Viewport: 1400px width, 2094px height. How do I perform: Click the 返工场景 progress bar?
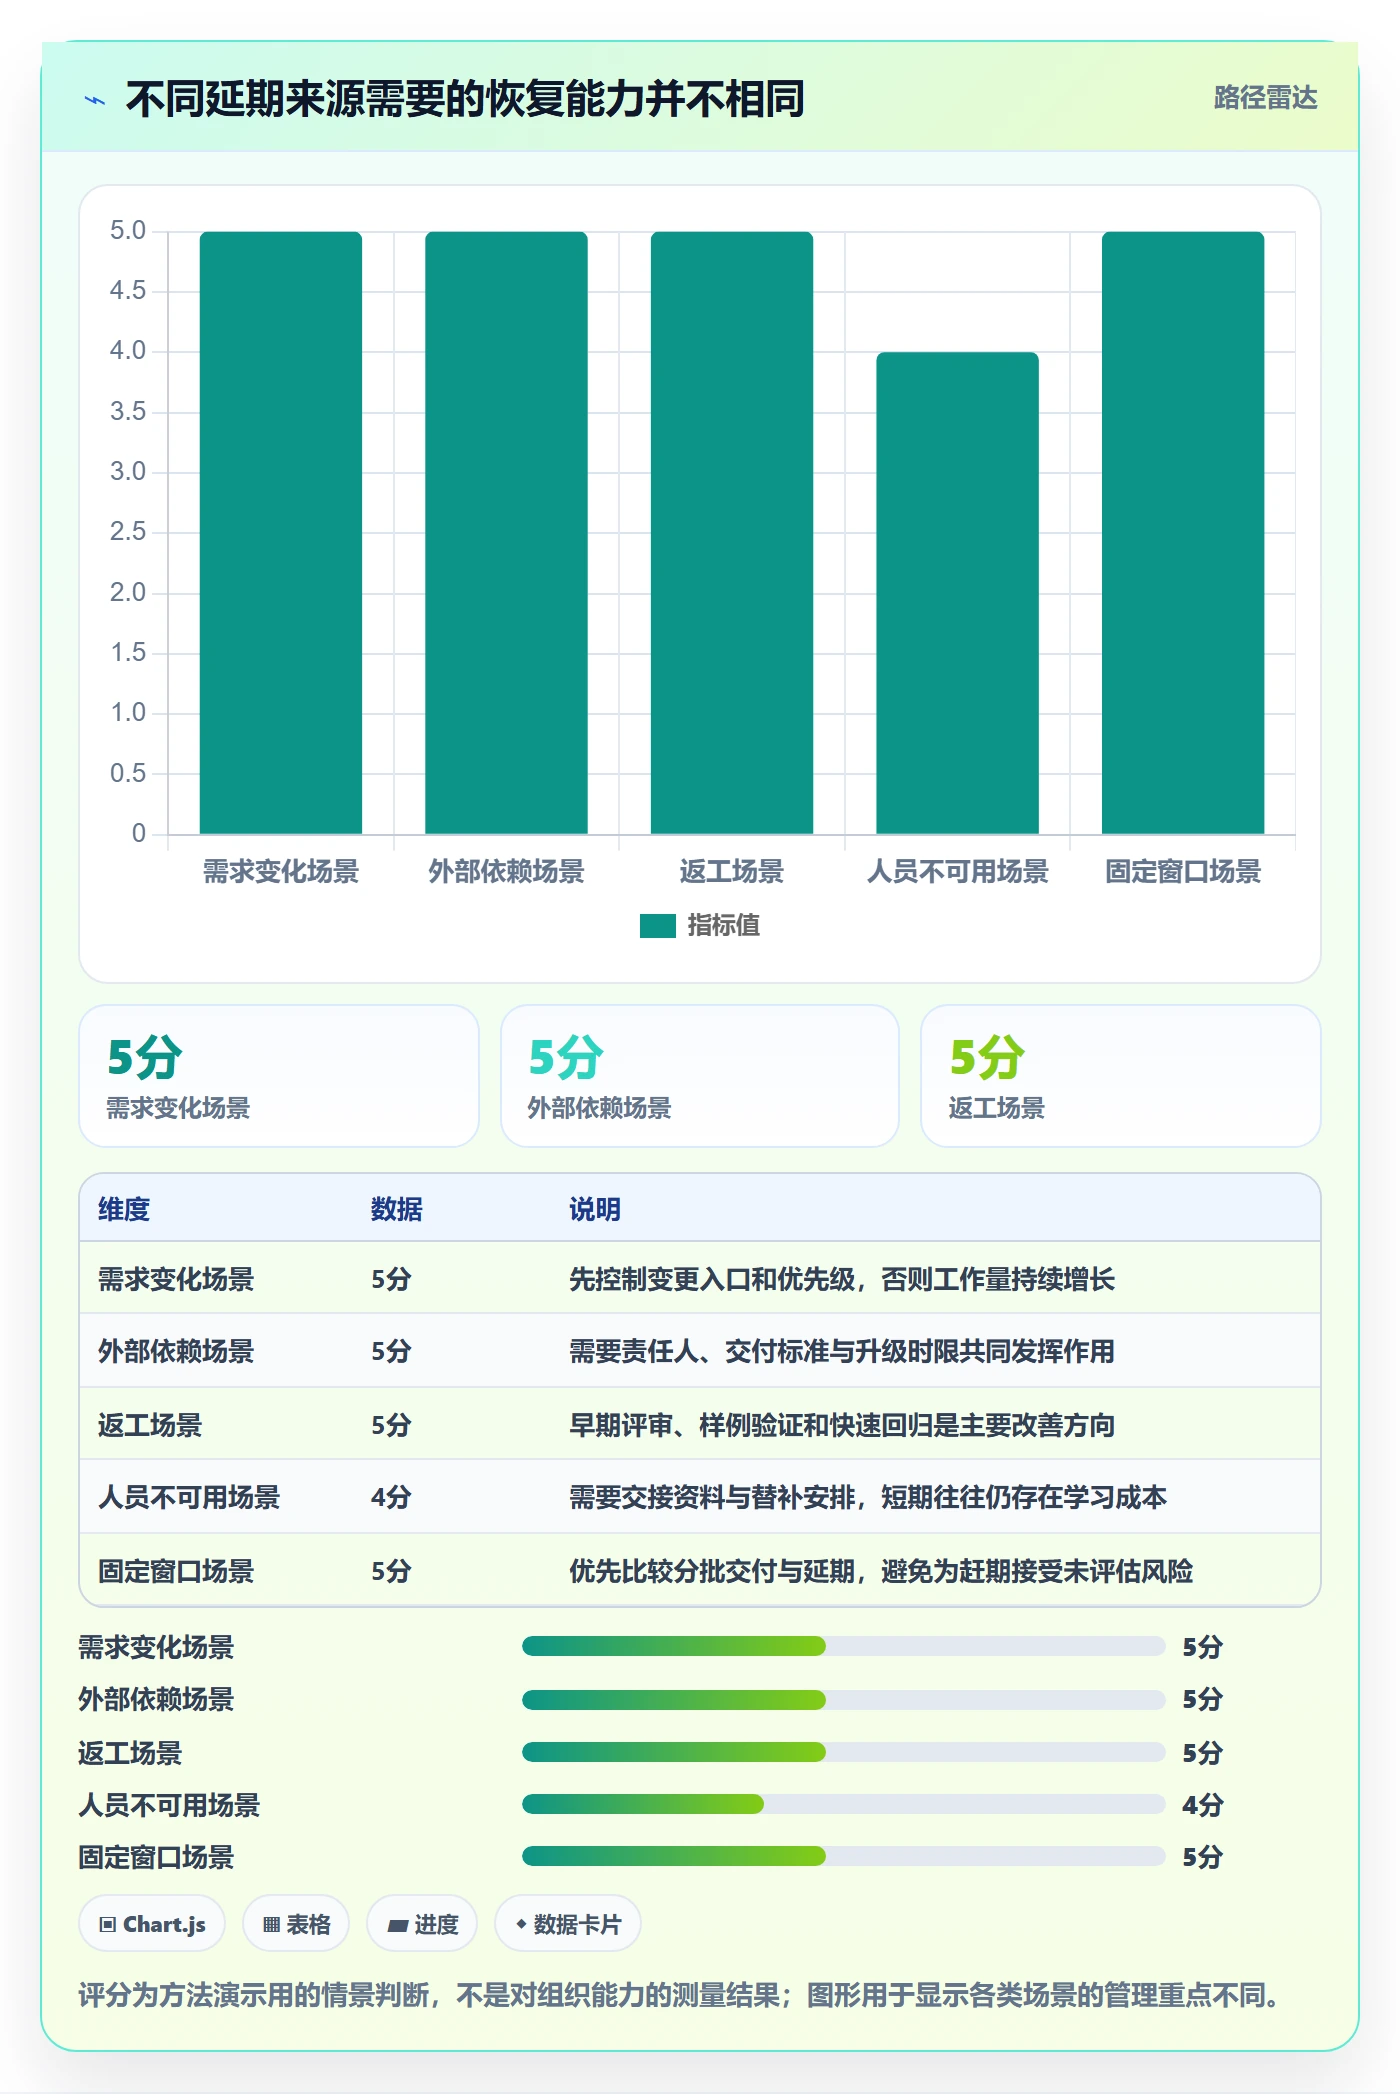coord(843,1752)
